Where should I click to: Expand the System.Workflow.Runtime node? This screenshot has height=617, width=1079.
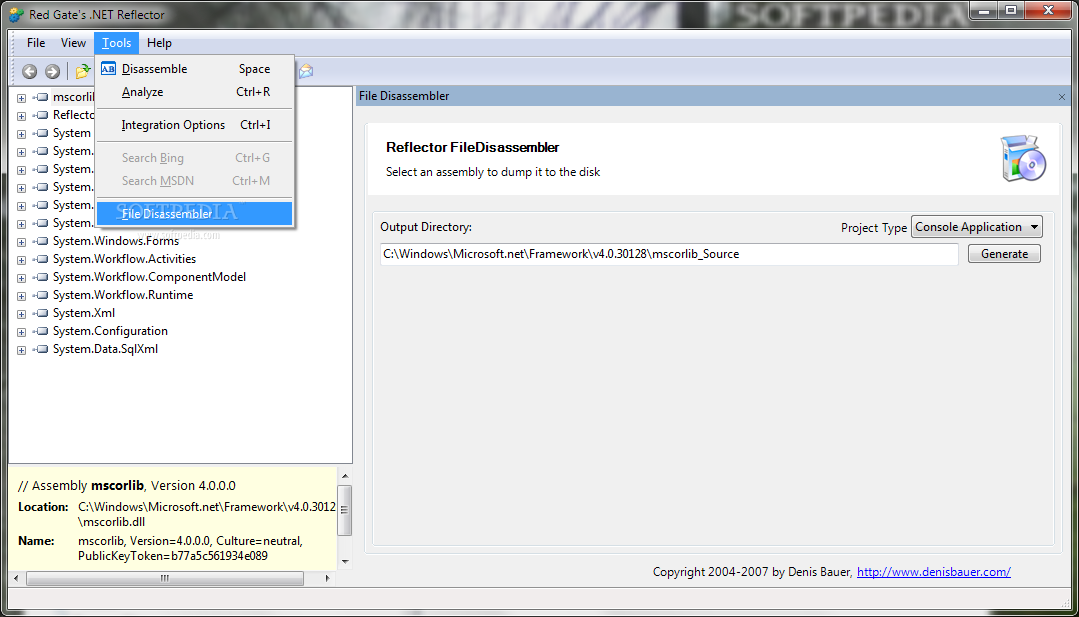[x=21, y=296]
